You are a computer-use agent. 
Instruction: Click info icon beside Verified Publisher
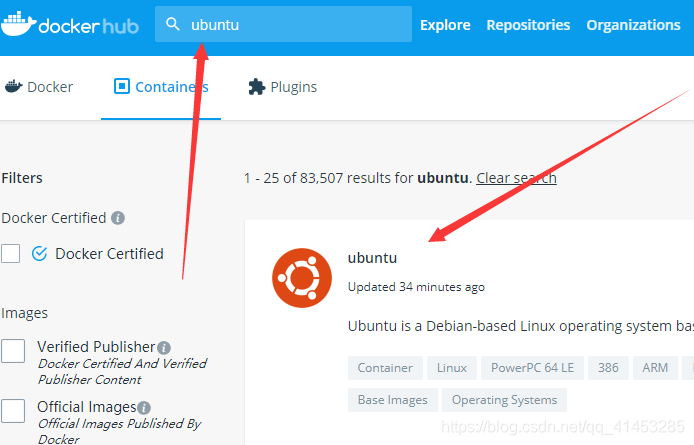(x=164, y=348)
